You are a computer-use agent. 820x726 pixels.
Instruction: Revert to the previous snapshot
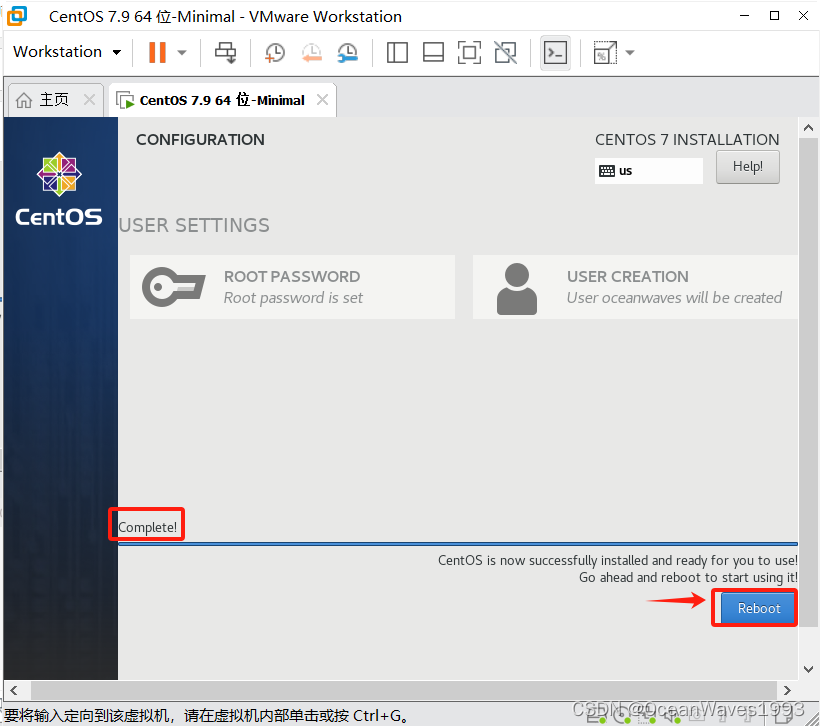tap(311, 53)
